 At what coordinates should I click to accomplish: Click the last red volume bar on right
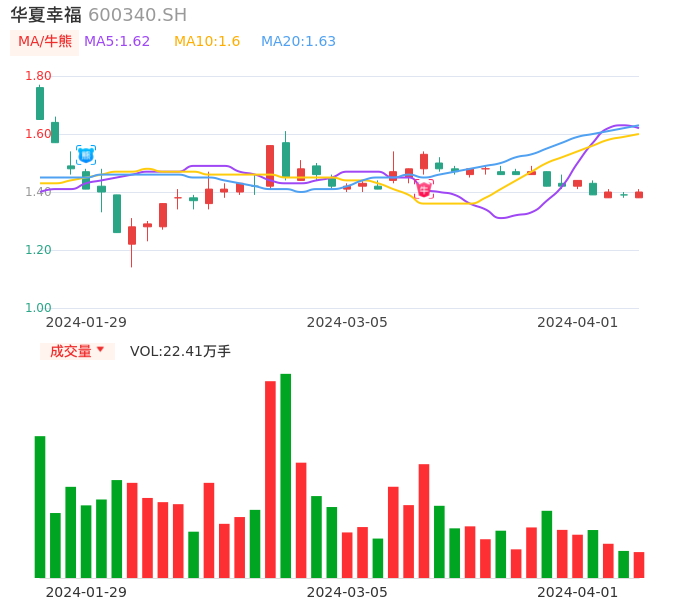[x=639, y=565]
